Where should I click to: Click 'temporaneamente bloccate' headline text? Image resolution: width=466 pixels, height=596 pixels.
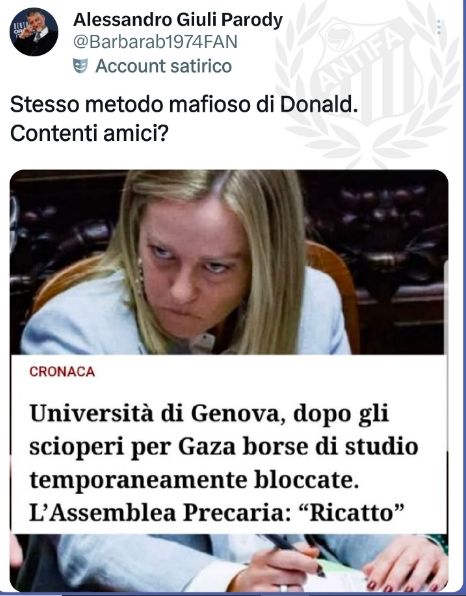click(x=194, y=480)
